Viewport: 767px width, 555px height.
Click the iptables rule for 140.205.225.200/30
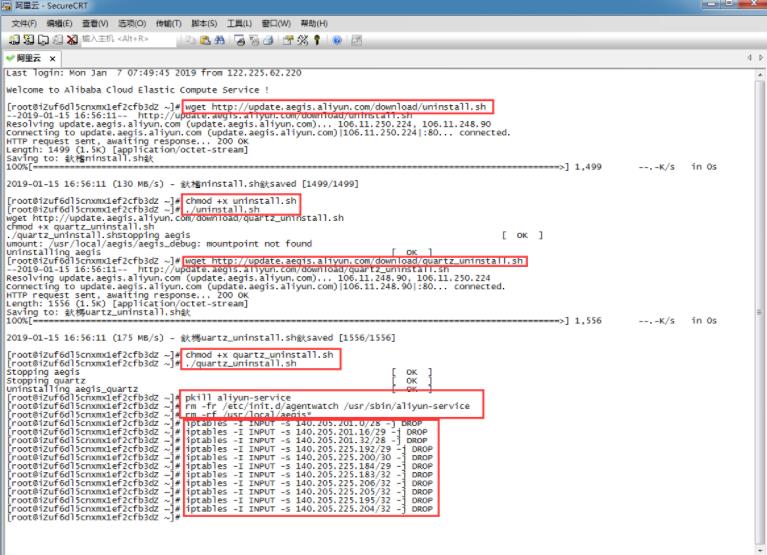point(309,458)
